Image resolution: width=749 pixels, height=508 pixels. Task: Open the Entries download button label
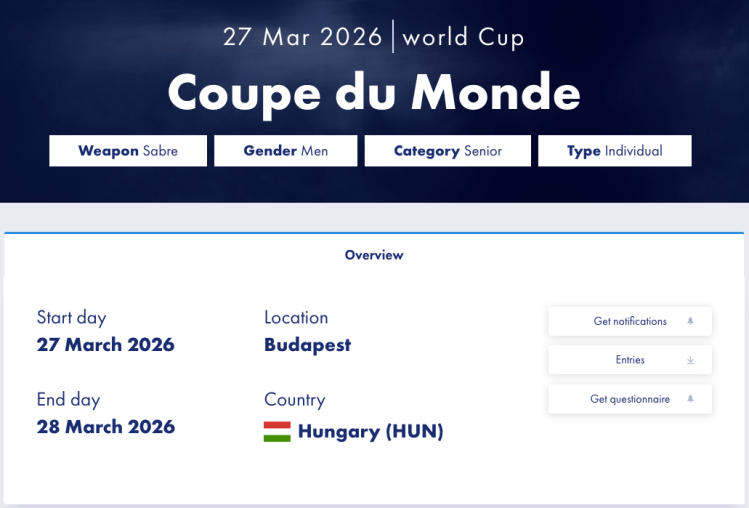[x=630, y=360]
